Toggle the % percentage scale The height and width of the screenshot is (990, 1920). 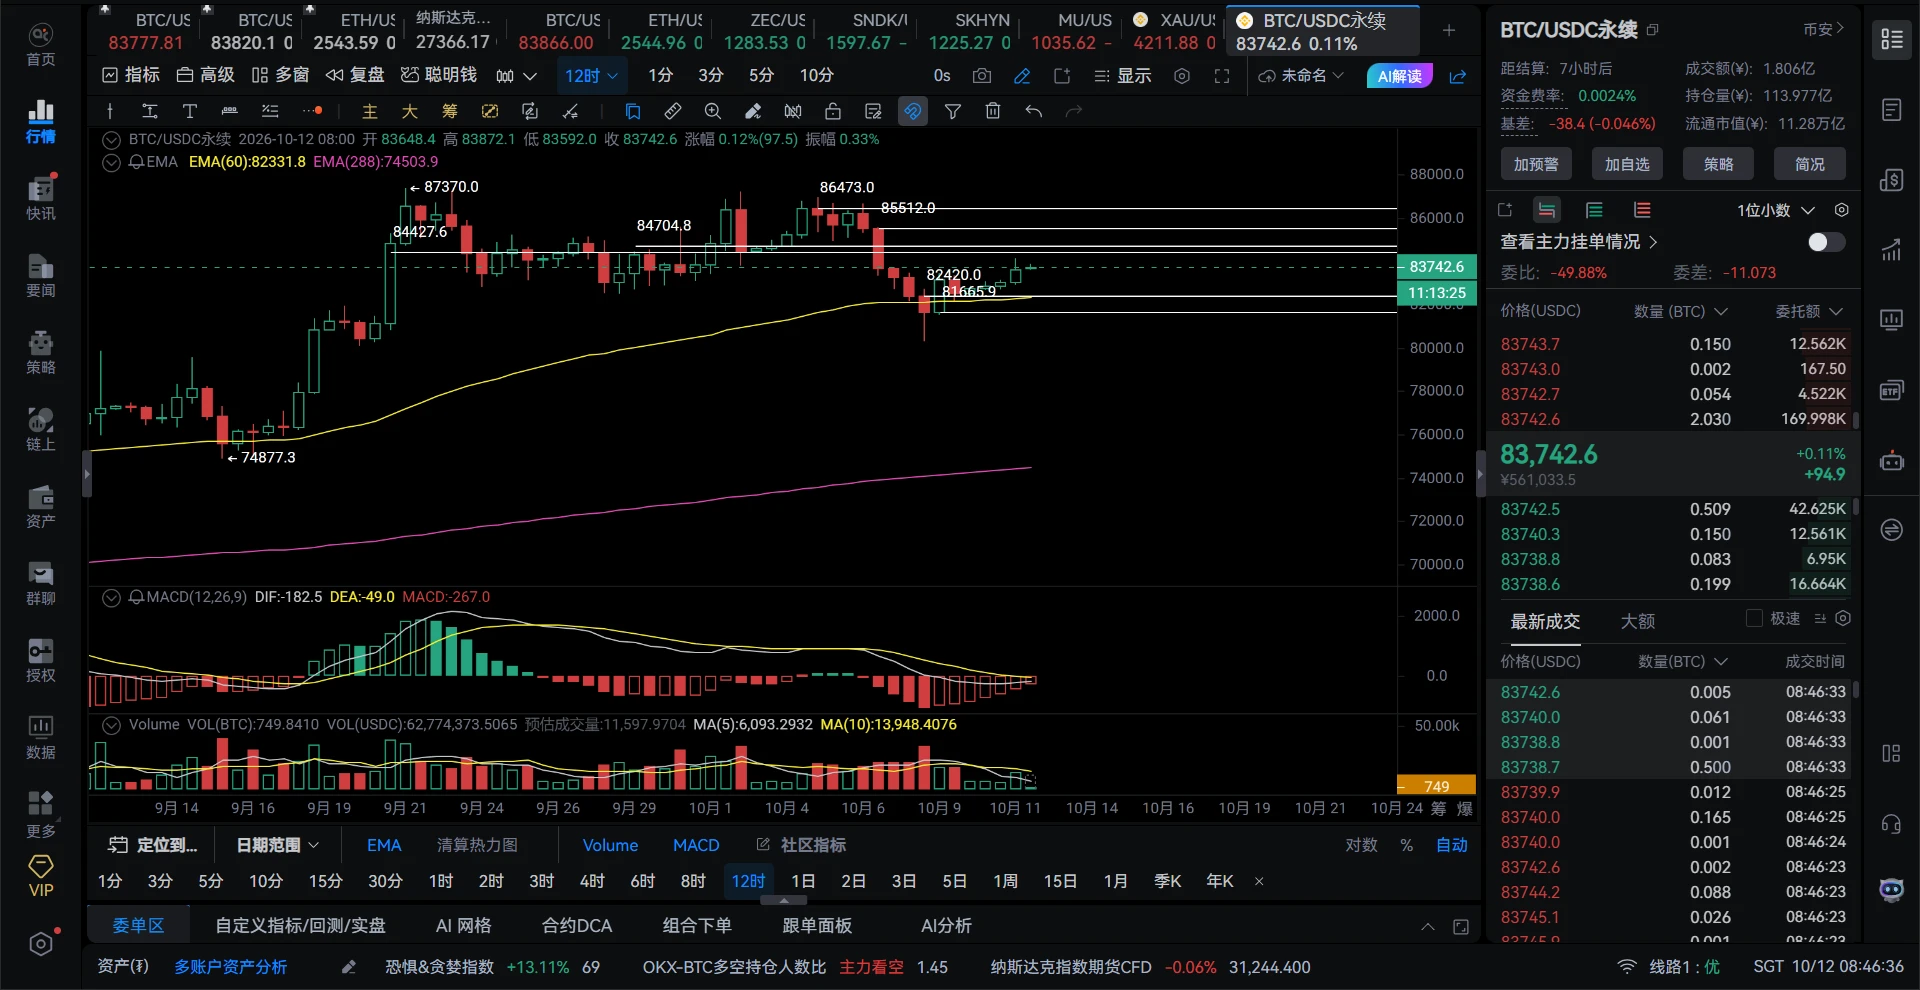click(1407, 845)
